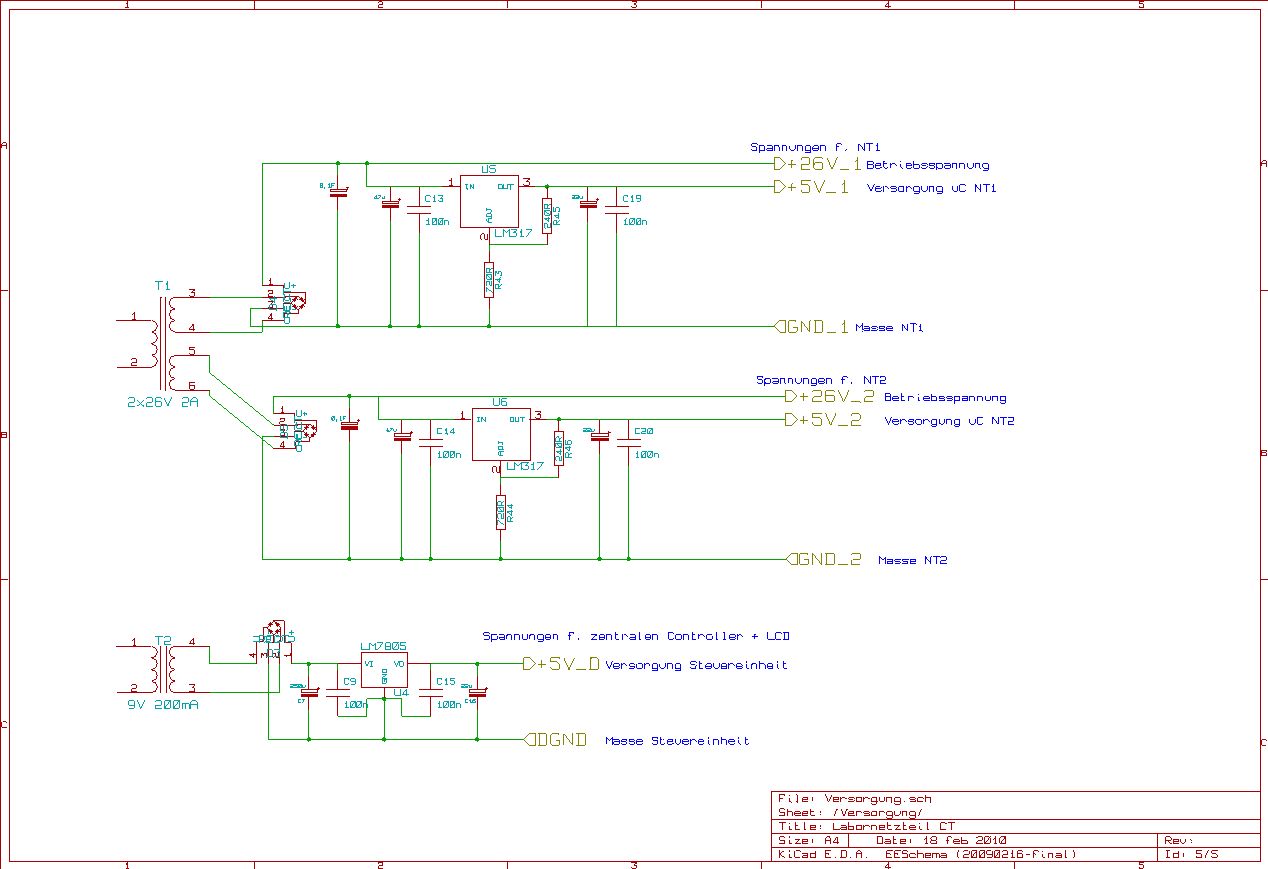This screenshot has height=869, width=1268.
Task: Click the +26V_1 net label
Action: coord(817,163)
